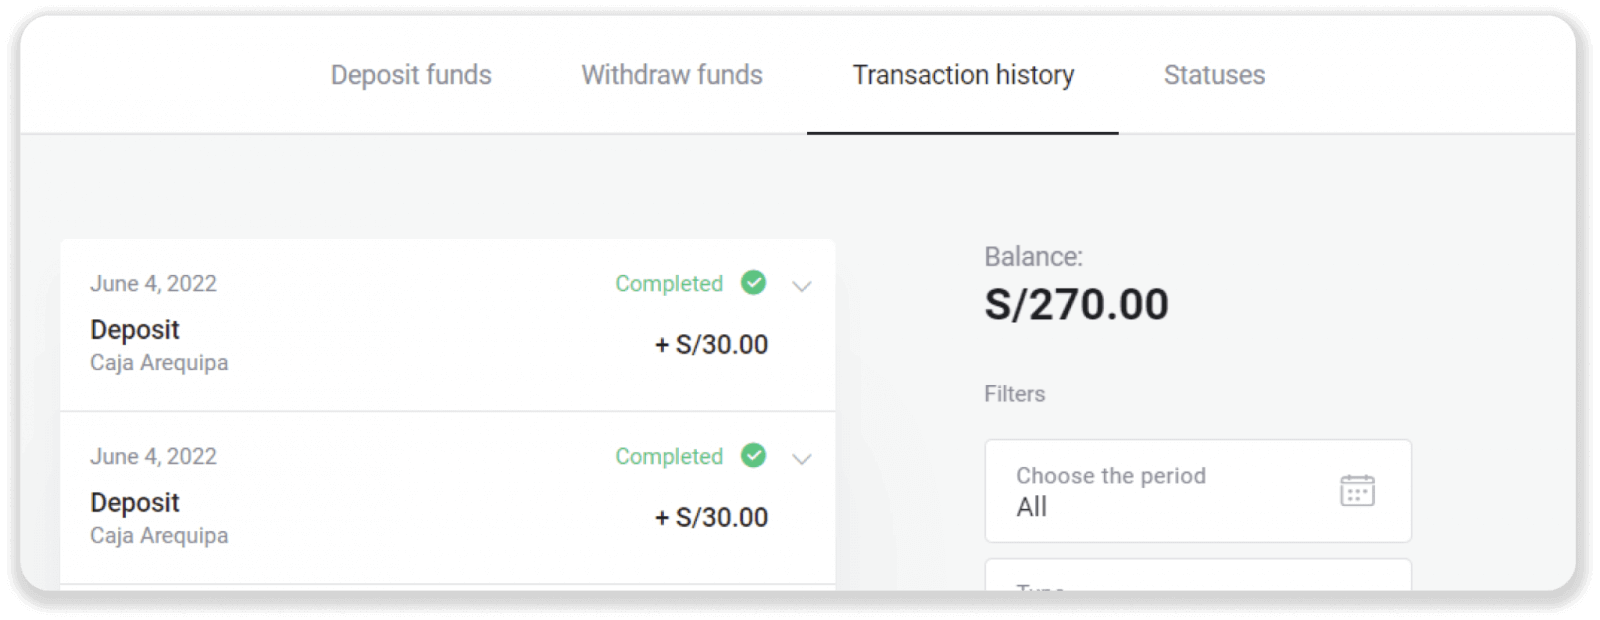1600x620 pixels.
Task: Go to the Statuses tab
Action: pyautogui.click(x=1214, y=75)
